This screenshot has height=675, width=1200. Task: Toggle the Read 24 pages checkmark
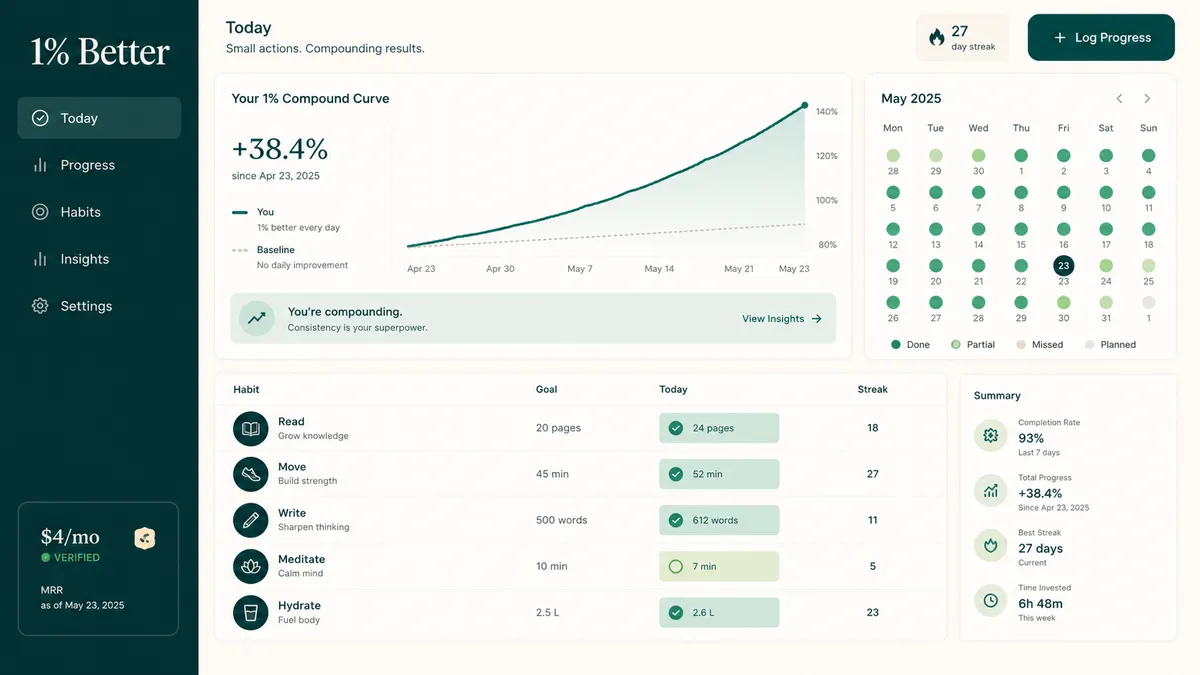click(676, 428)
